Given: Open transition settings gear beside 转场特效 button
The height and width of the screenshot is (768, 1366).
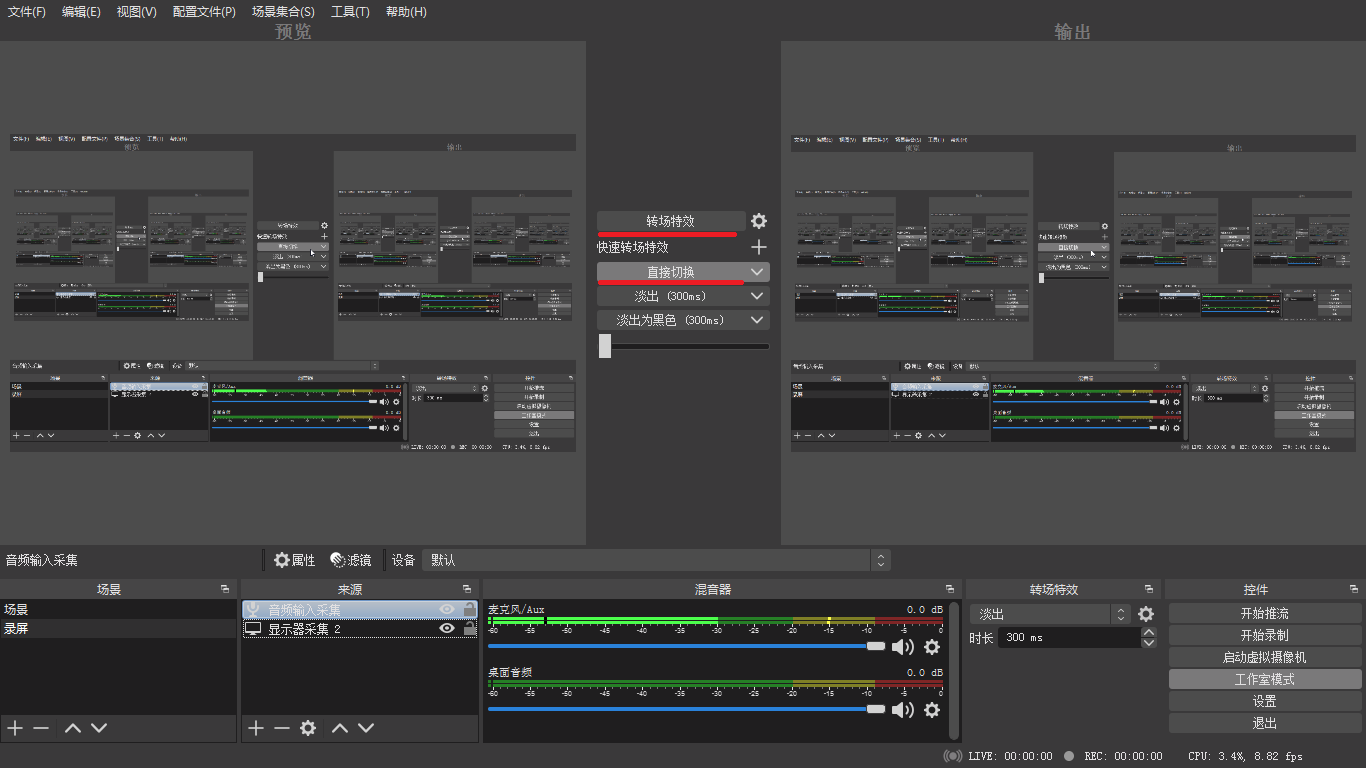Looking at the screenshot, I should 759,221.
